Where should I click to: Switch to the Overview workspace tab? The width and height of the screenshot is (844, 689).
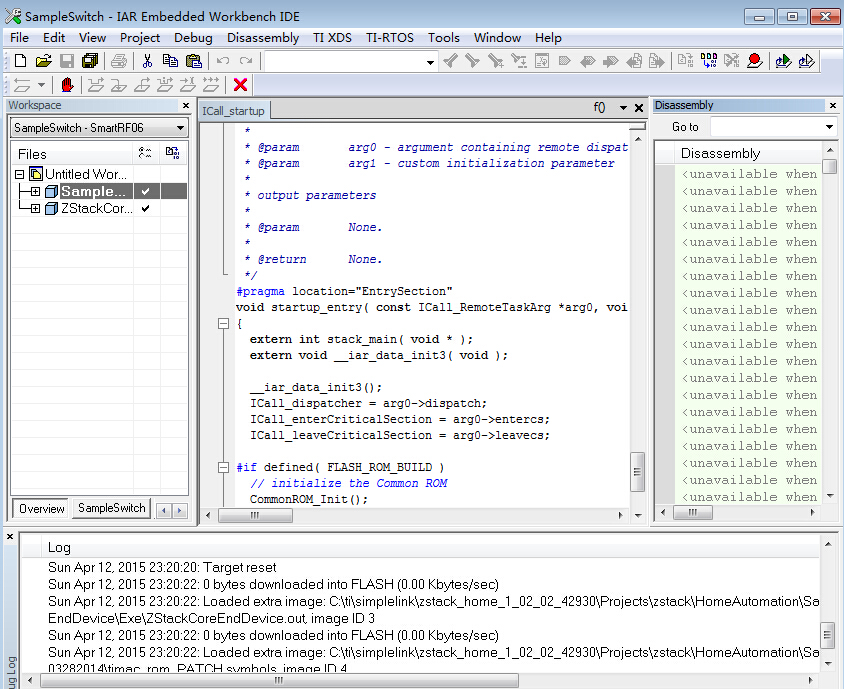[41, 509]
